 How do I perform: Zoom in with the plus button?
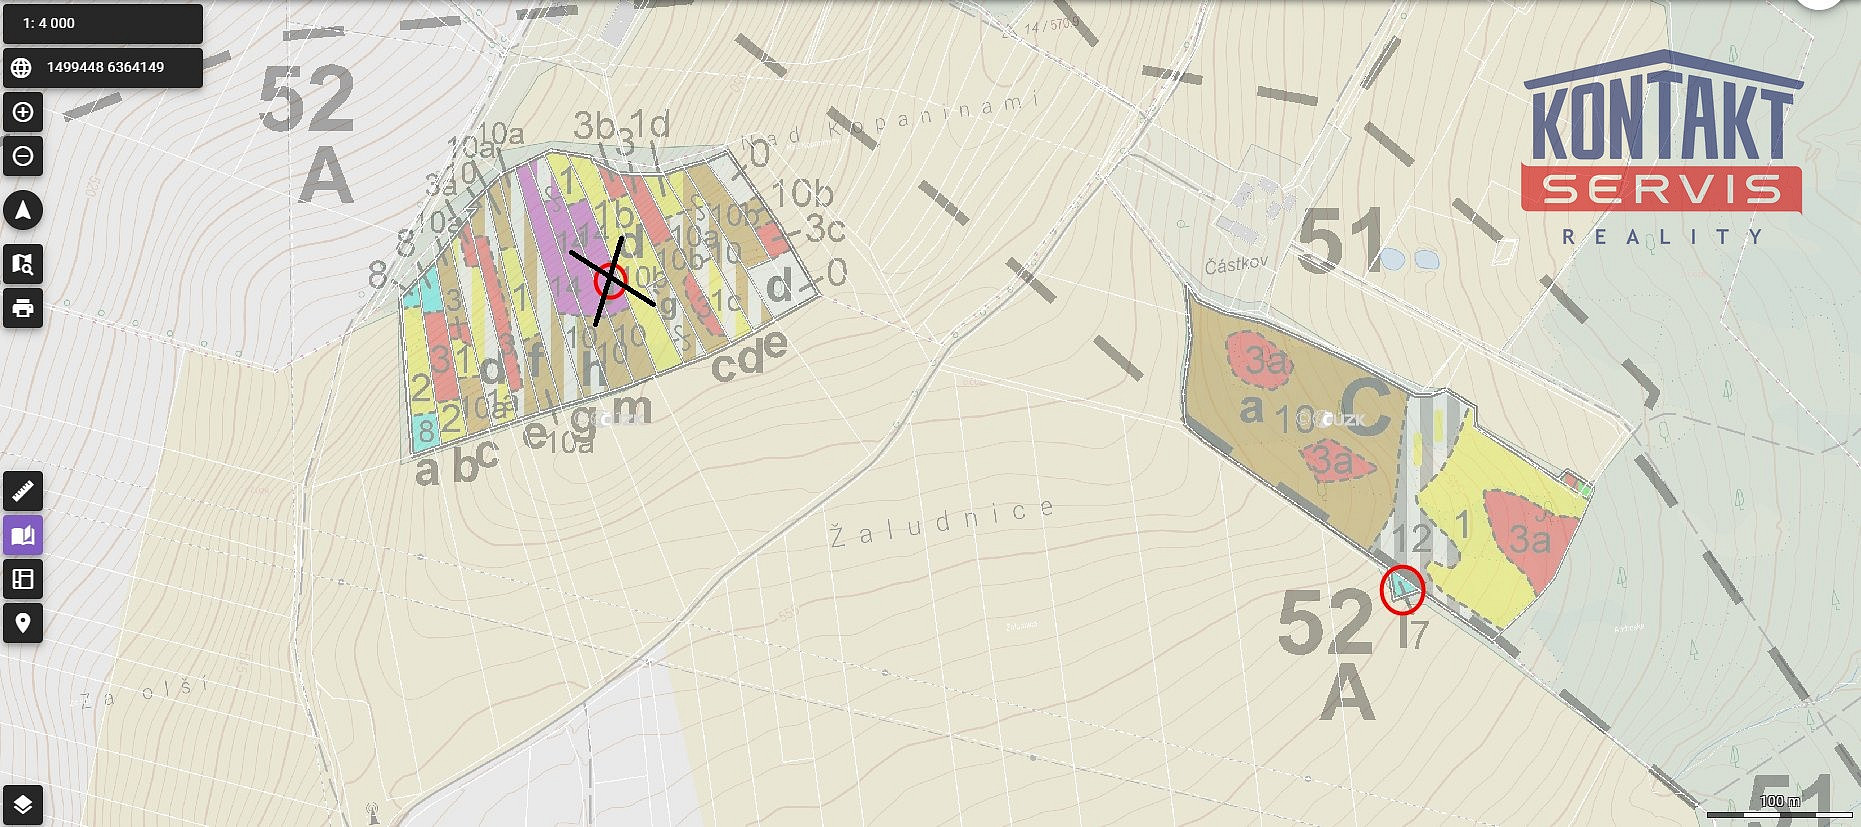(x=23, y=112)
